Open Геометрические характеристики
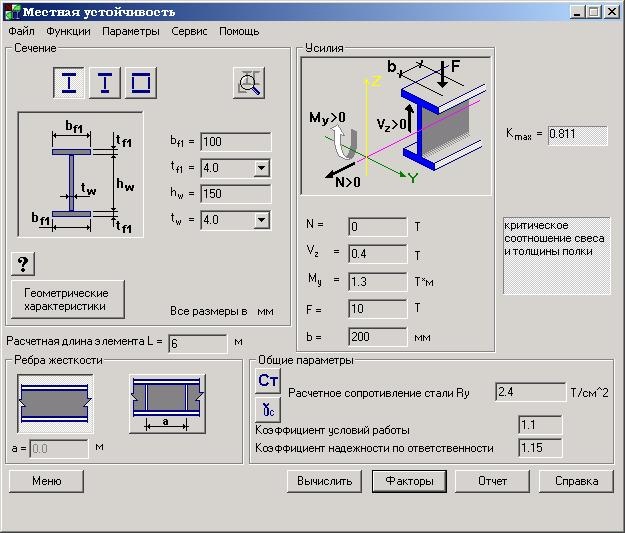 click(x=68, y=298)
